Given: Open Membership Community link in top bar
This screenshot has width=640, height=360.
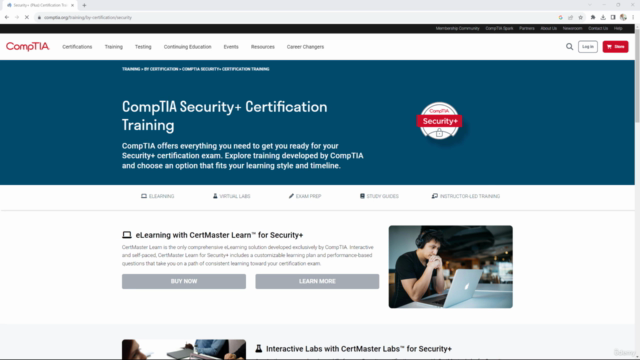Looking at the screenshot, I should (457, 29).
